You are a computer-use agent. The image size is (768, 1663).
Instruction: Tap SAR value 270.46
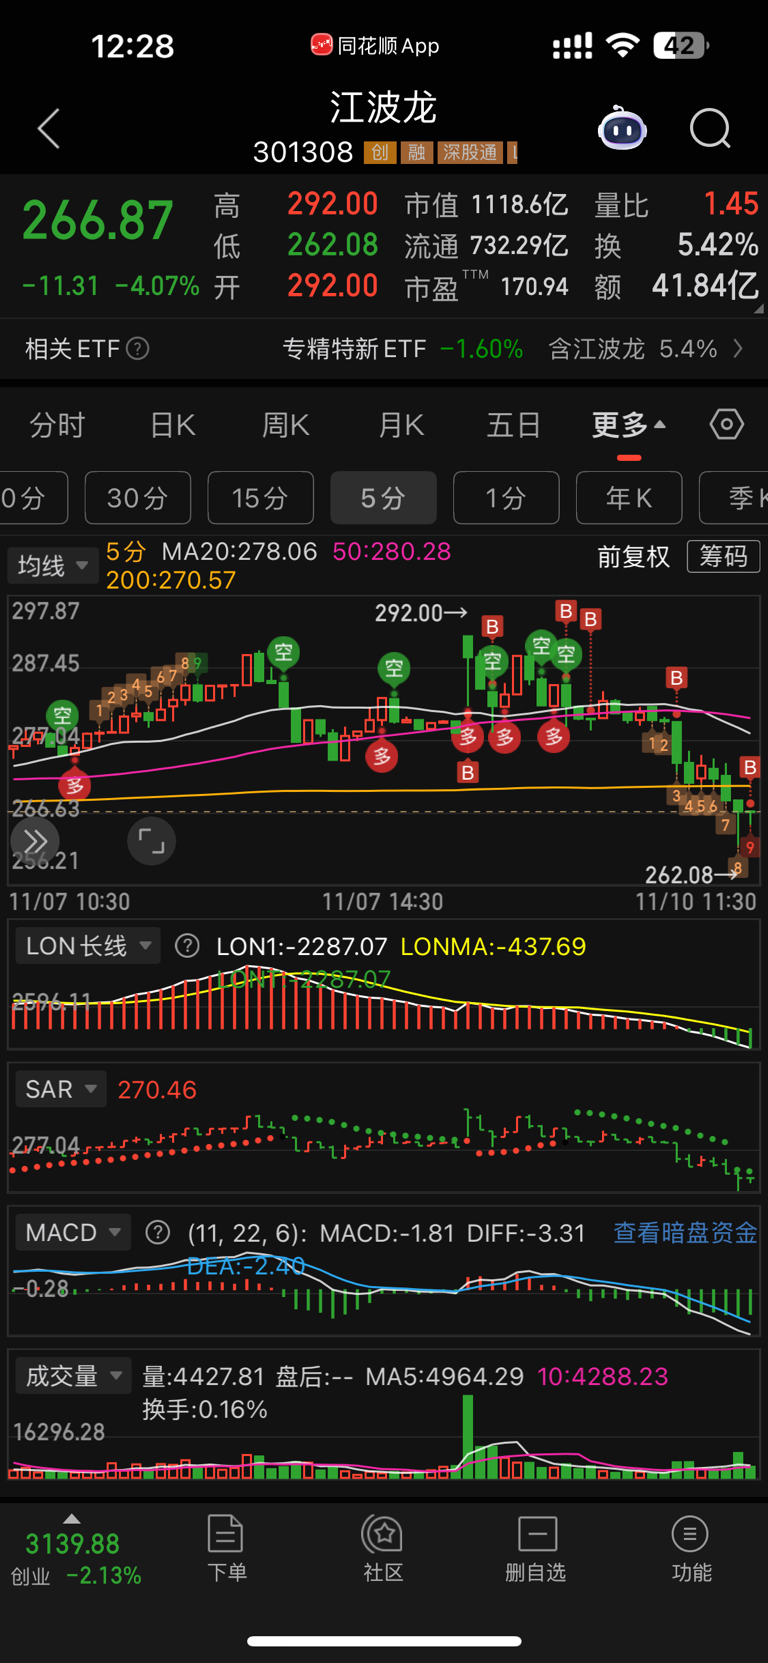[157, 1089]
